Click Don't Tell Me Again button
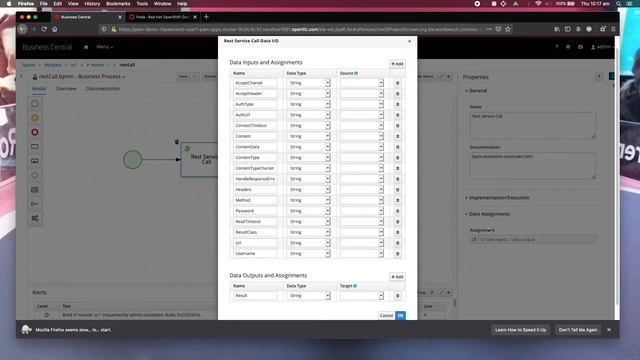 point(578,330)
